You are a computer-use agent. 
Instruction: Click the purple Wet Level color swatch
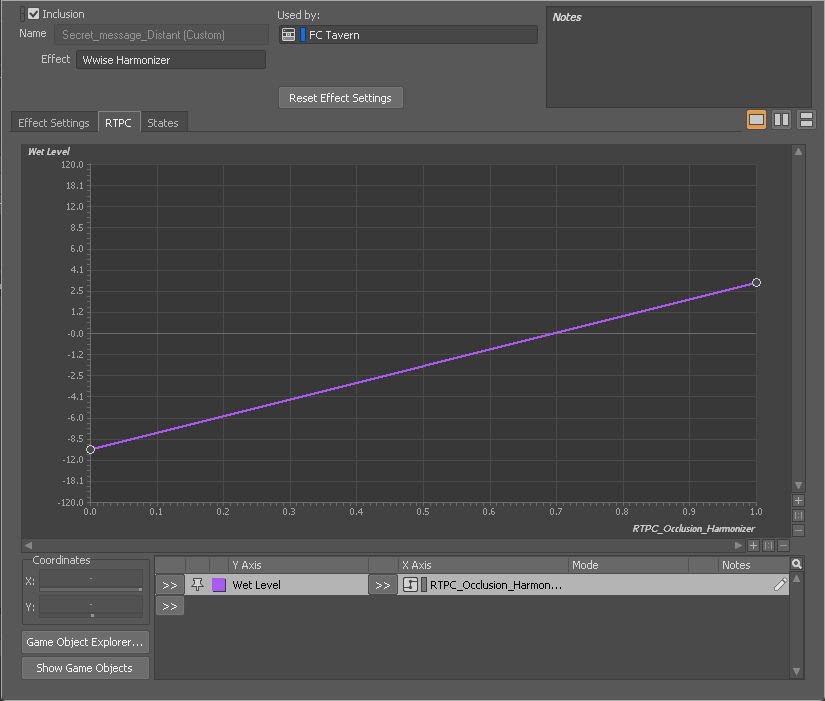pos(219,585)
